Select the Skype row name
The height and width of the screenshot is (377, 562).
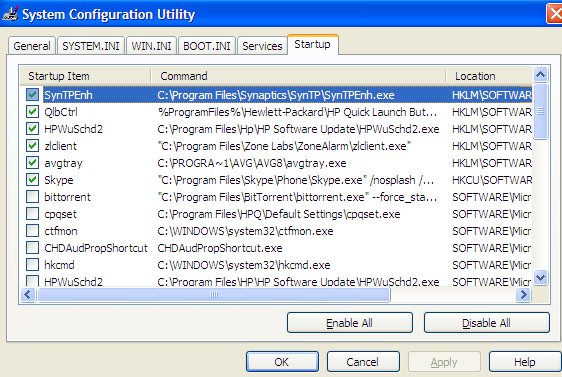pyautogui.click(x=58, y=180)
